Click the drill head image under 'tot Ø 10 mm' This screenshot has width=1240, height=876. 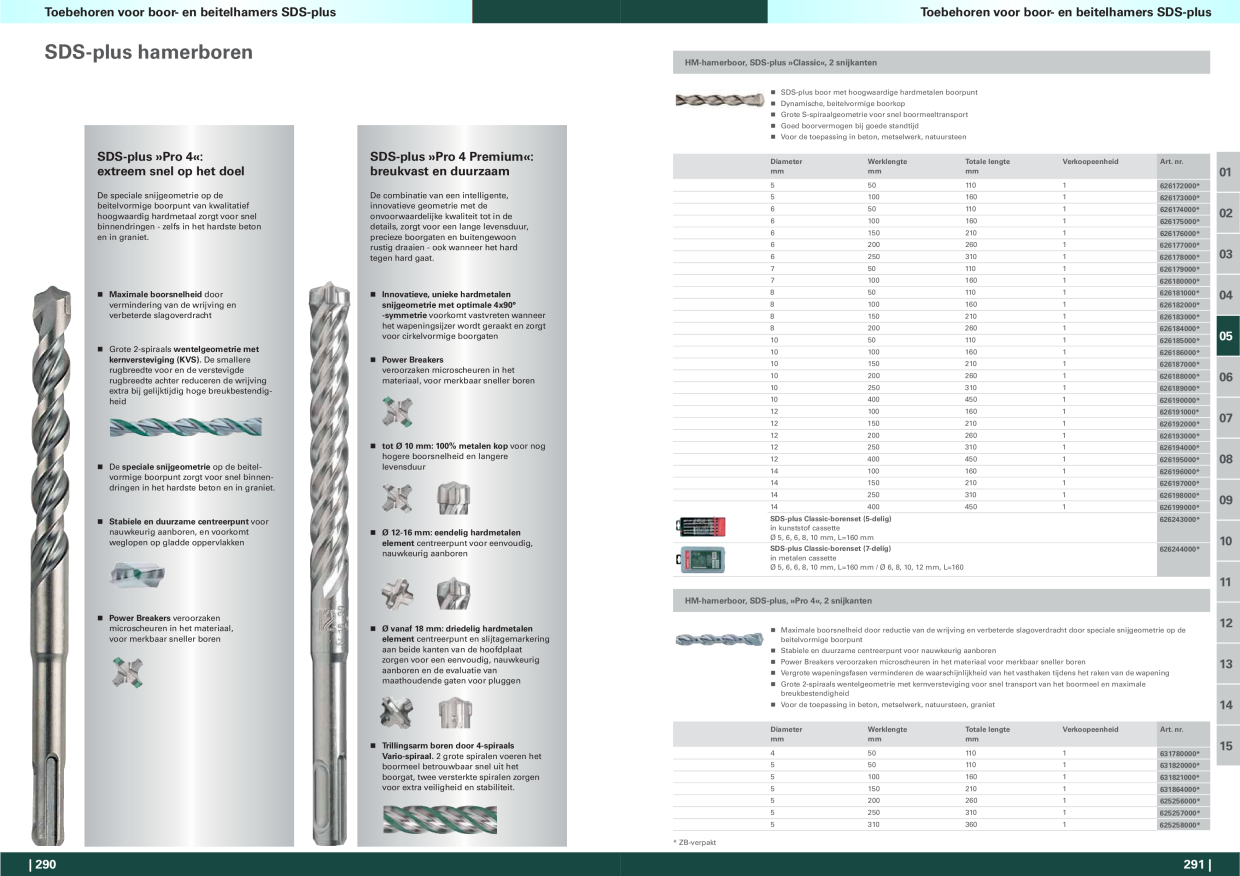[453, 497]
